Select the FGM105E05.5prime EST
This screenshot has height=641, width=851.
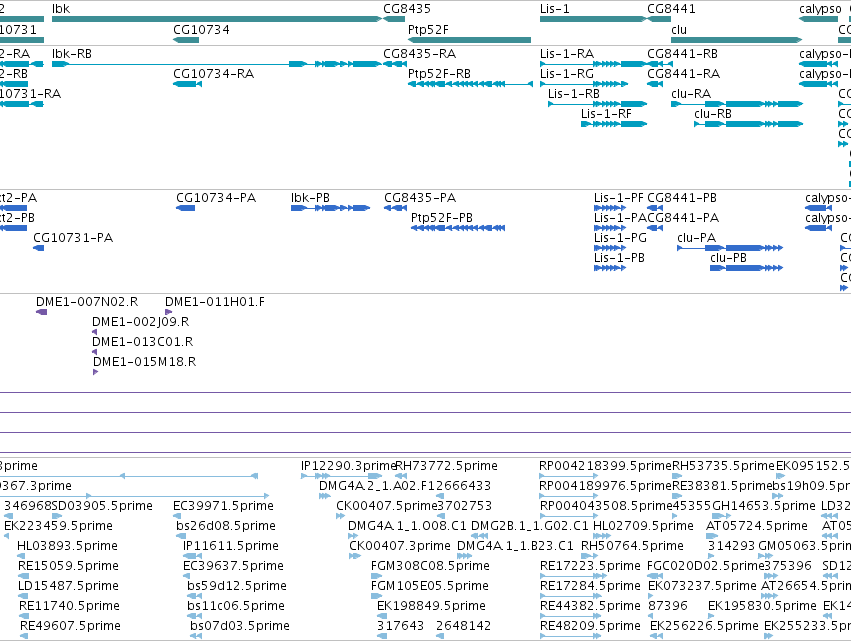[377, 596]
